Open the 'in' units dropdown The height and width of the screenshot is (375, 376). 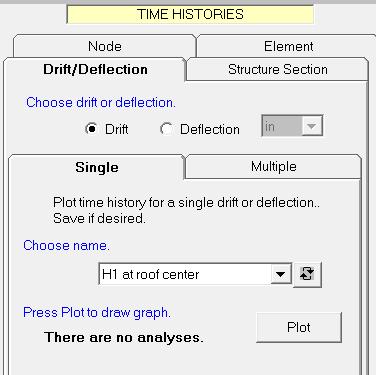(x=292, y=126)
